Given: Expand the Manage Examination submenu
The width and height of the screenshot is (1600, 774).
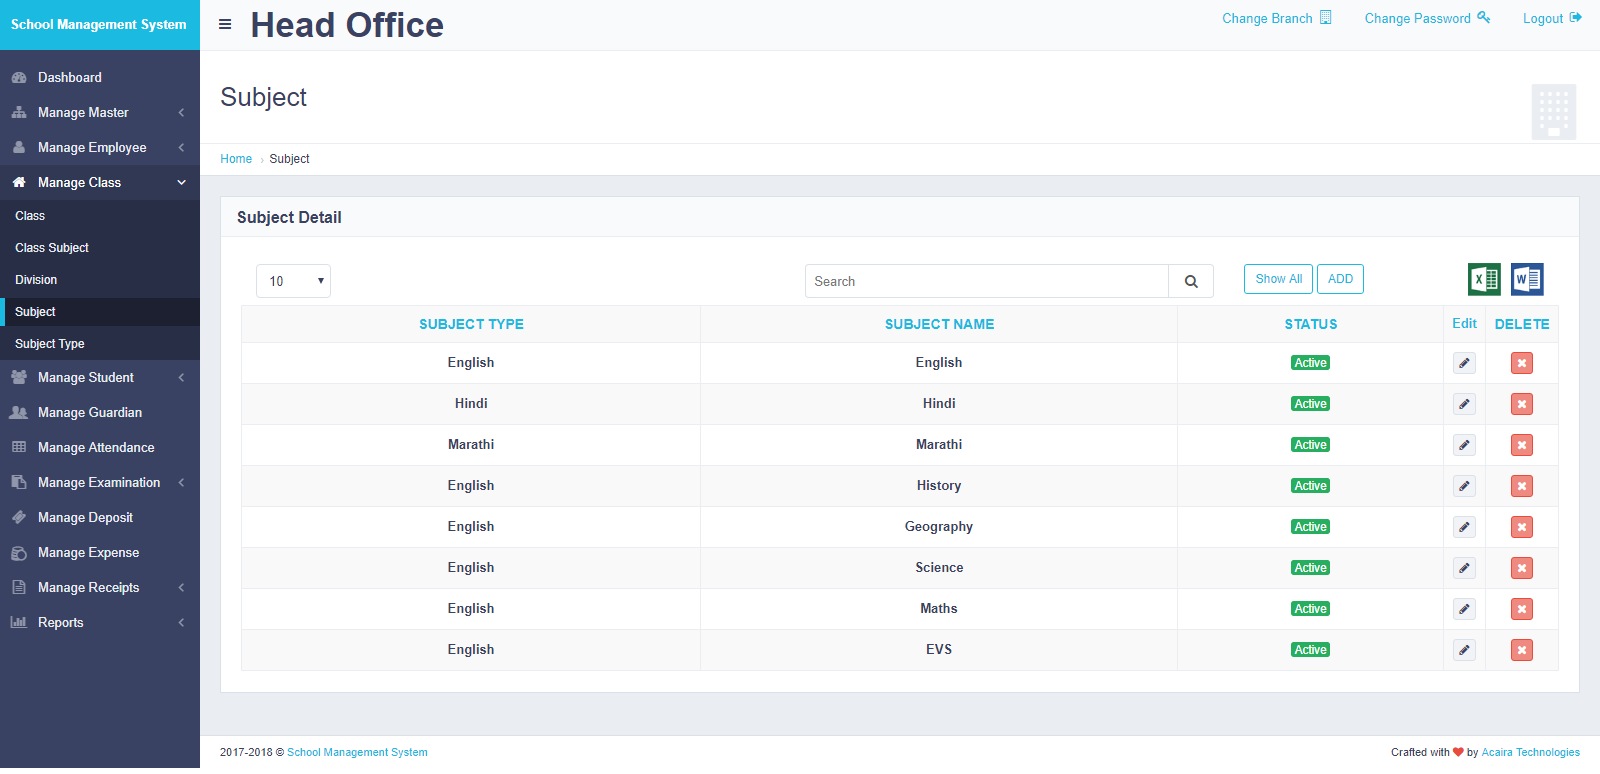Looking at the screenshot, I should pyautogui.click(x=99, y=483).
